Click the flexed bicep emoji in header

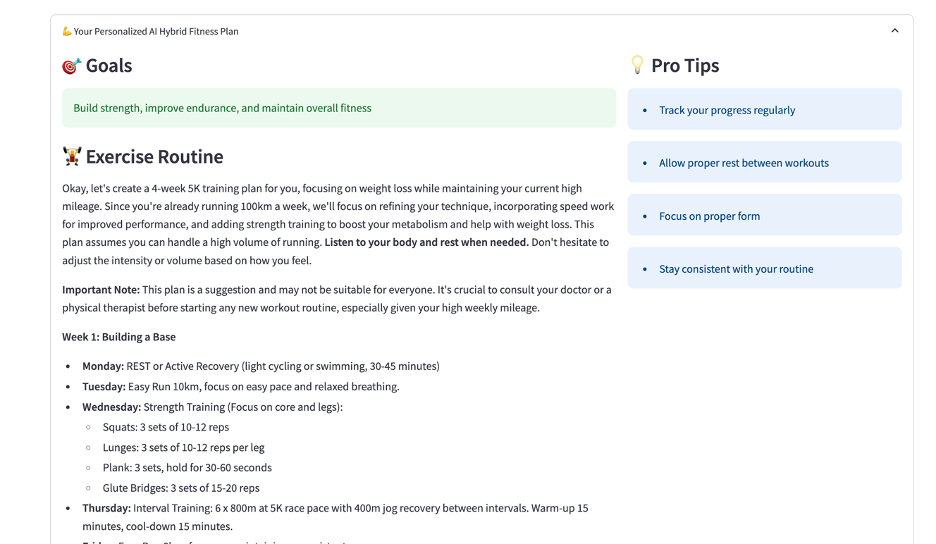(67, 31)
